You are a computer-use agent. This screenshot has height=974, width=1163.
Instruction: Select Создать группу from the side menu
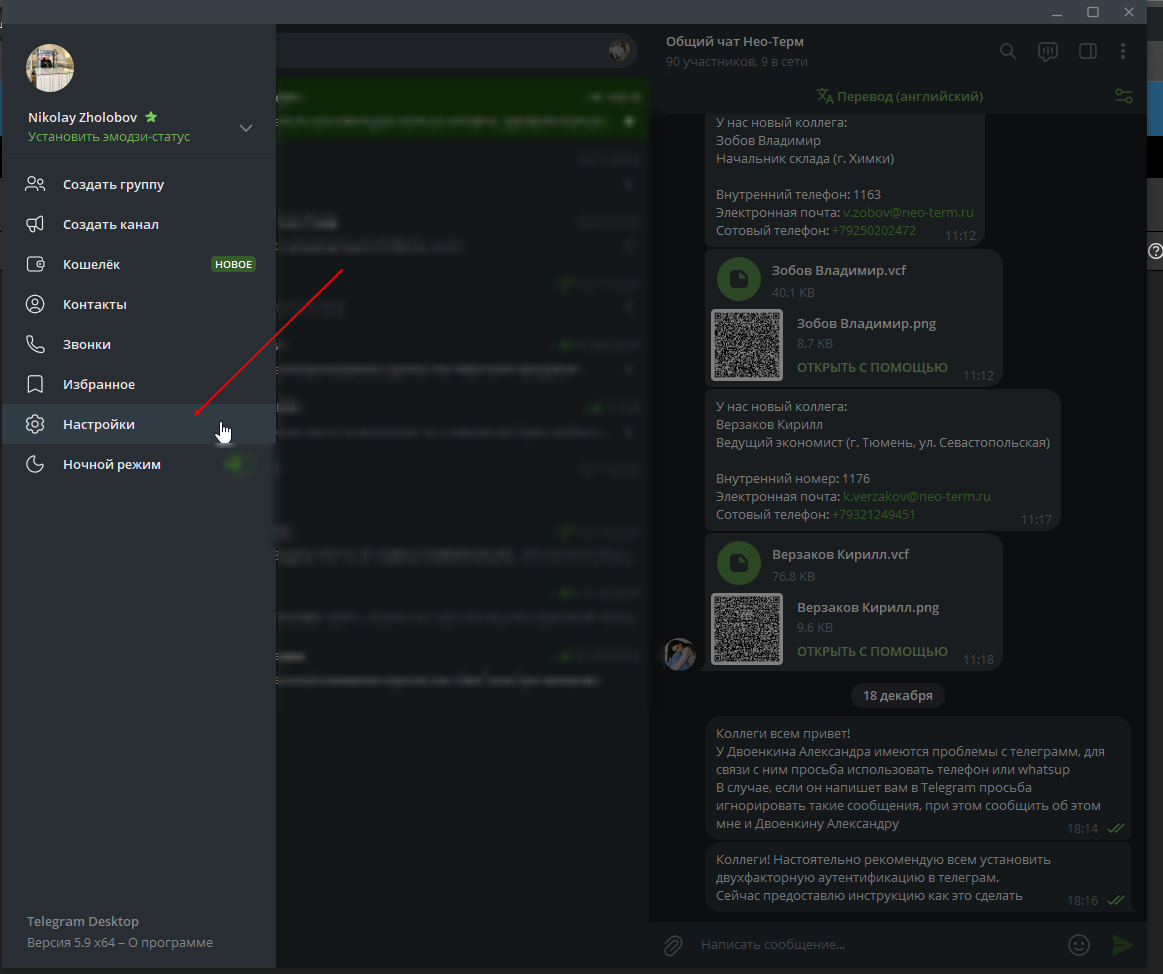coord(139,184)
